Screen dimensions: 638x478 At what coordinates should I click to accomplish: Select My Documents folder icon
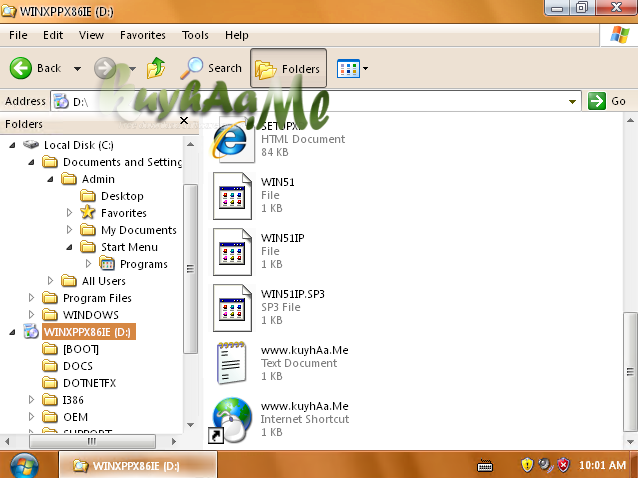pos(87,230)
